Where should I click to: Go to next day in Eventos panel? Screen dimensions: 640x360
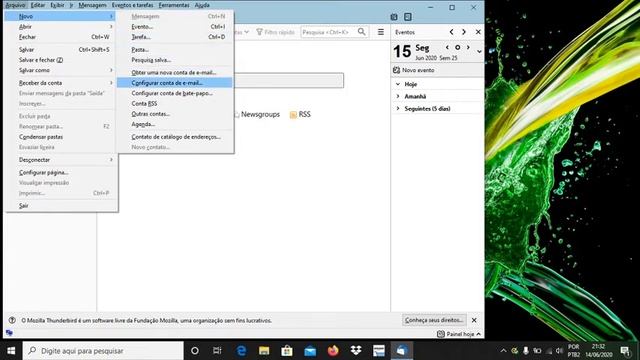click(464, 32)
